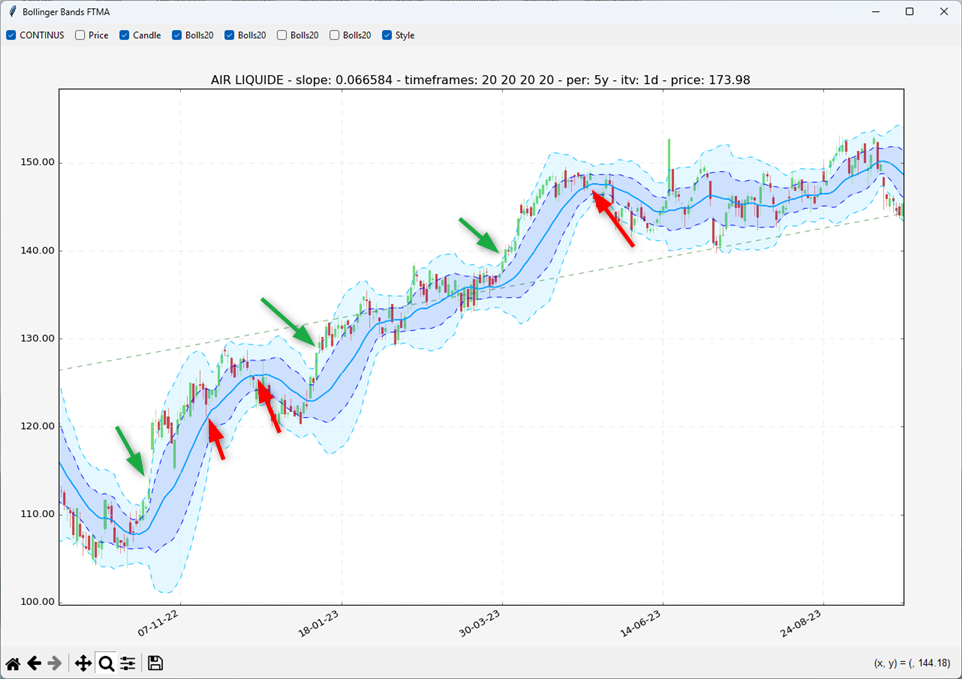
Task: Enable the last Bolls20 checkbox
Action: coord(335,35)
